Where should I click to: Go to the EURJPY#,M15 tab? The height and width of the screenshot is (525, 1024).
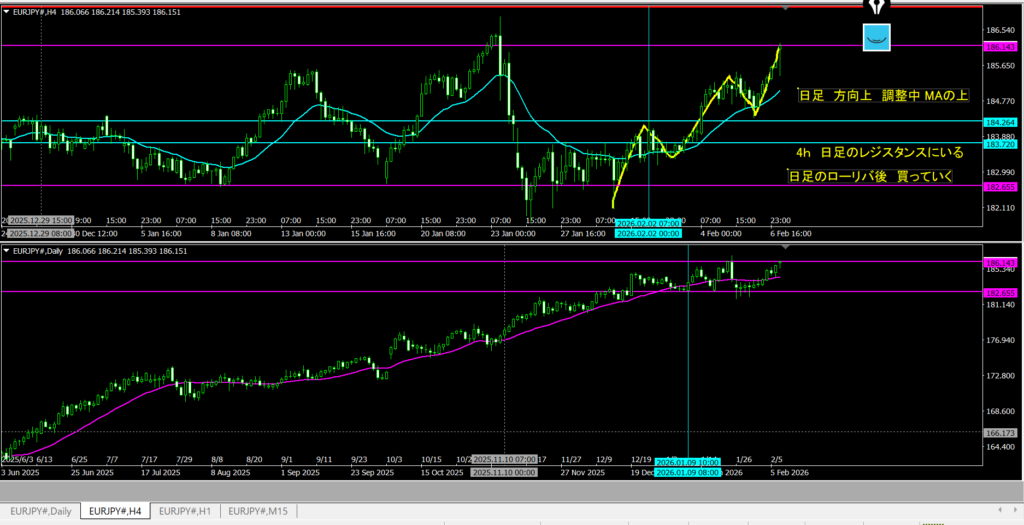(260, 510)
